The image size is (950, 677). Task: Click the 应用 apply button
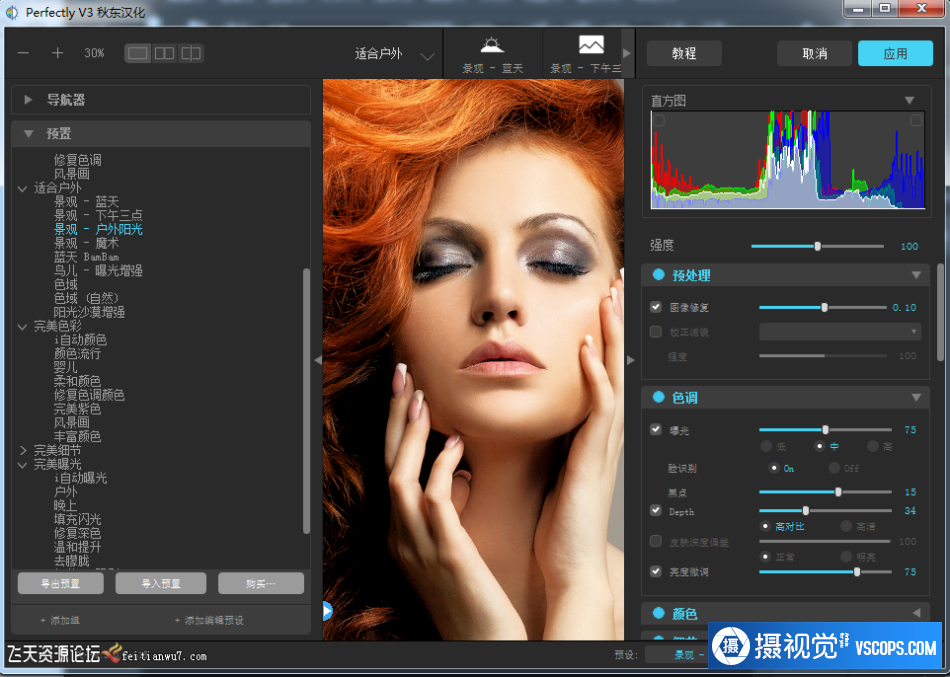895,53
